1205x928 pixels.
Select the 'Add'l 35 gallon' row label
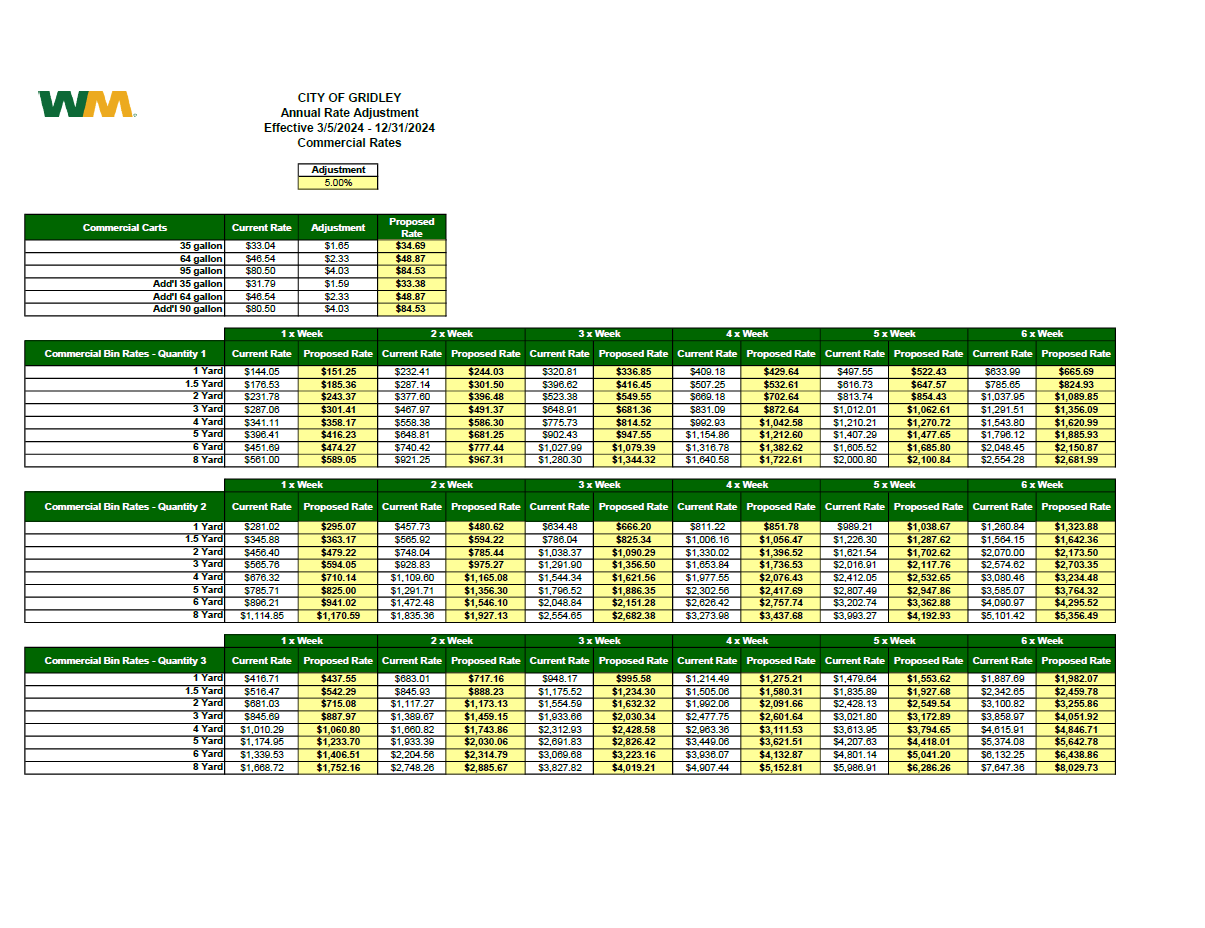point(125,284)
